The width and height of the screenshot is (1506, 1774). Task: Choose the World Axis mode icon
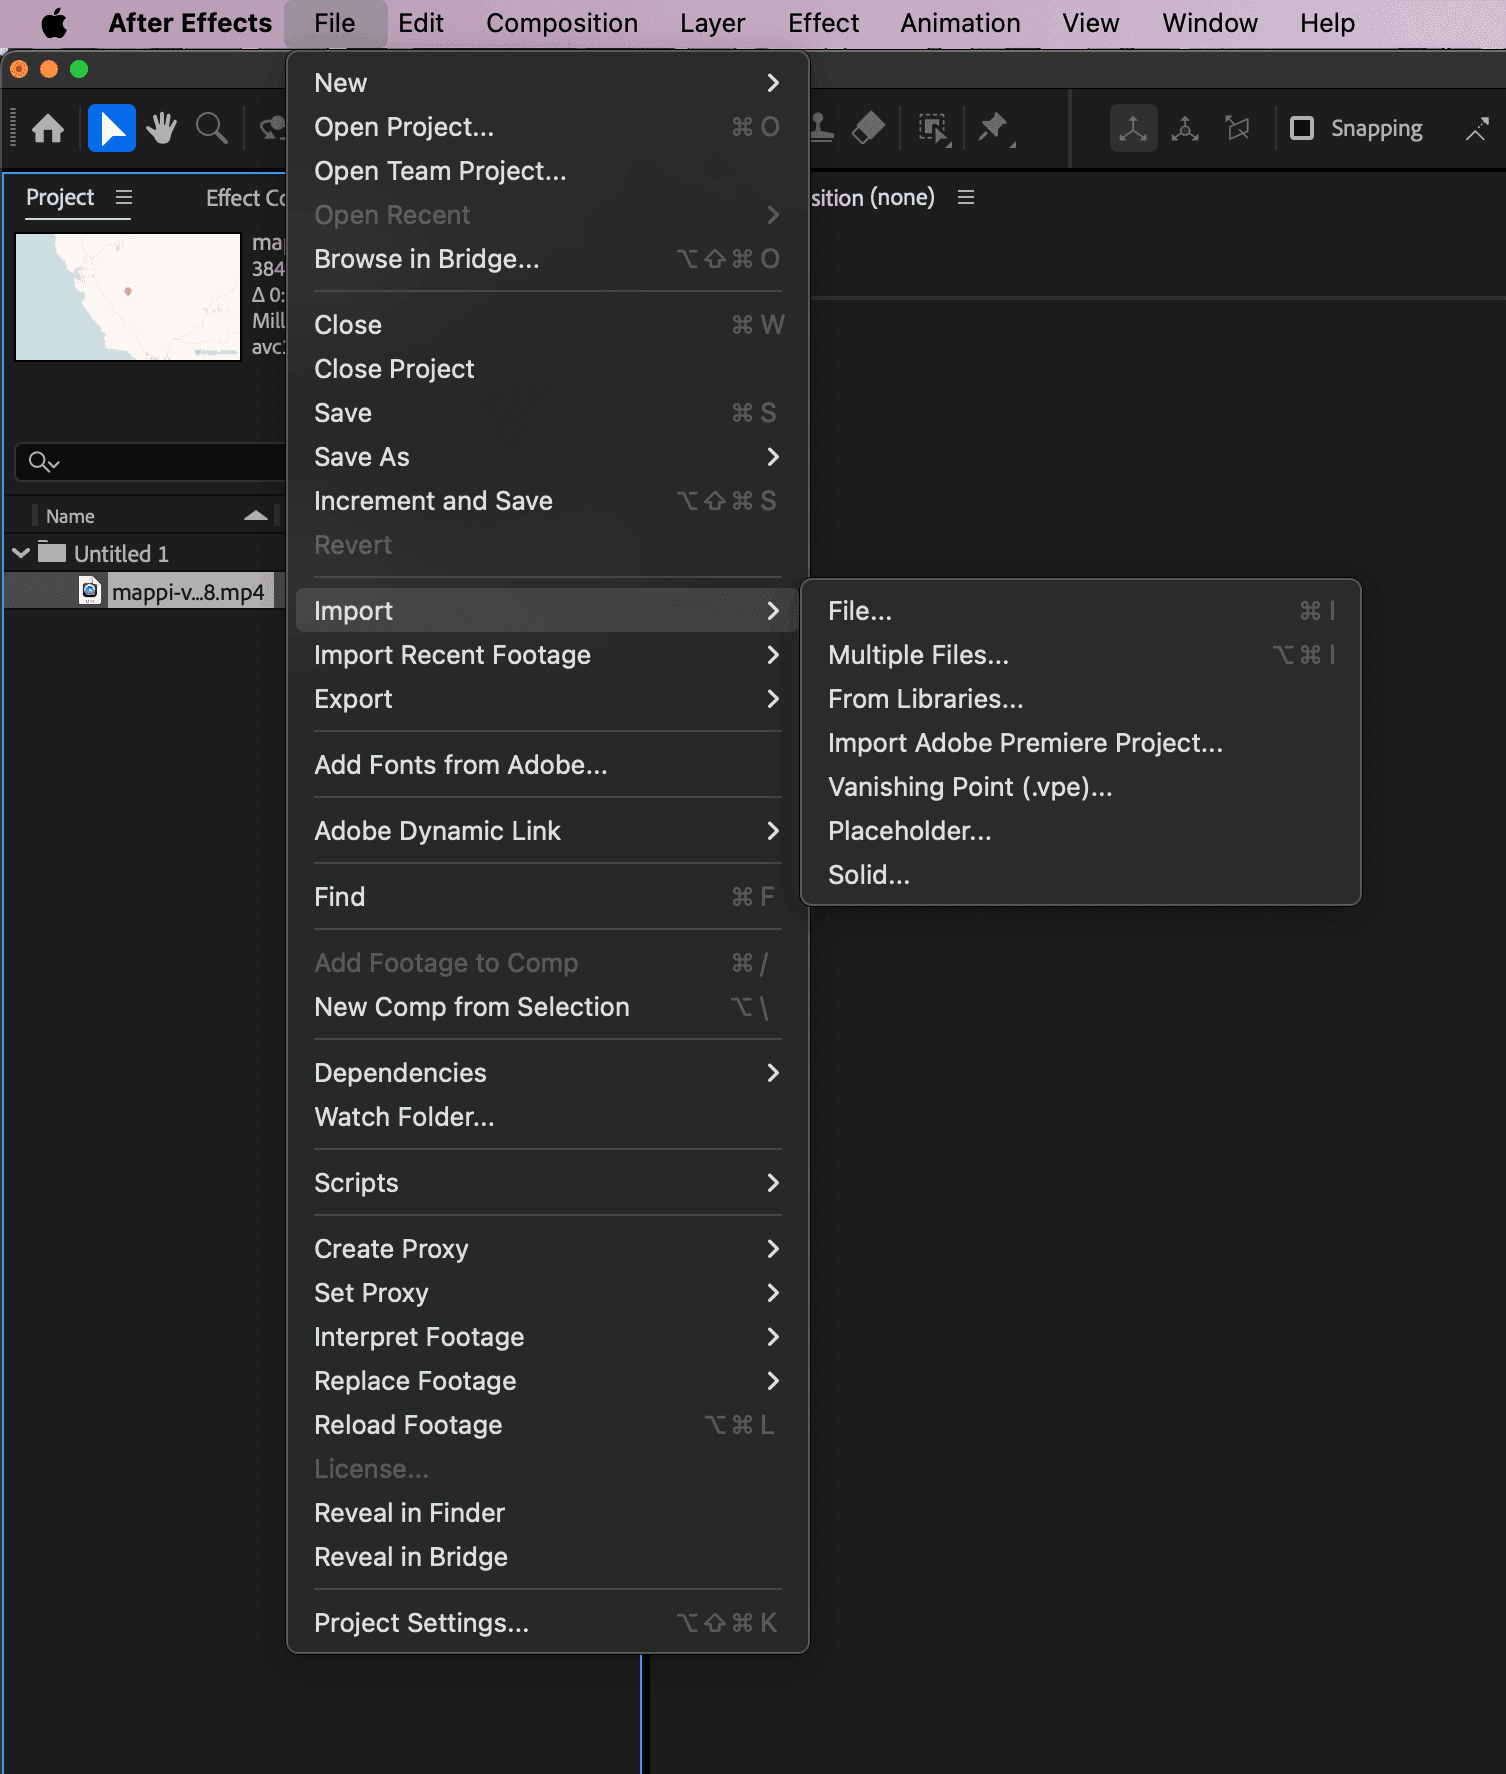tap(1185, 128)
